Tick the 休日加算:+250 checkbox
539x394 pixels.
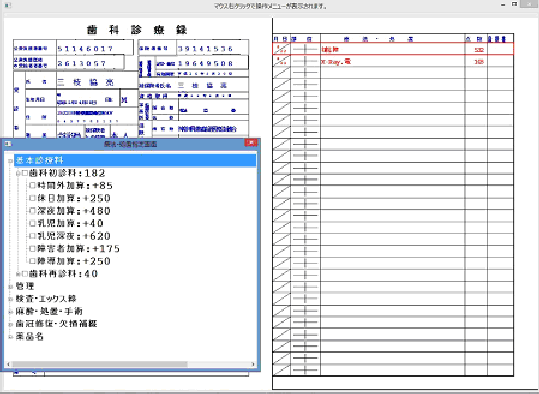[x=33, y=198]
